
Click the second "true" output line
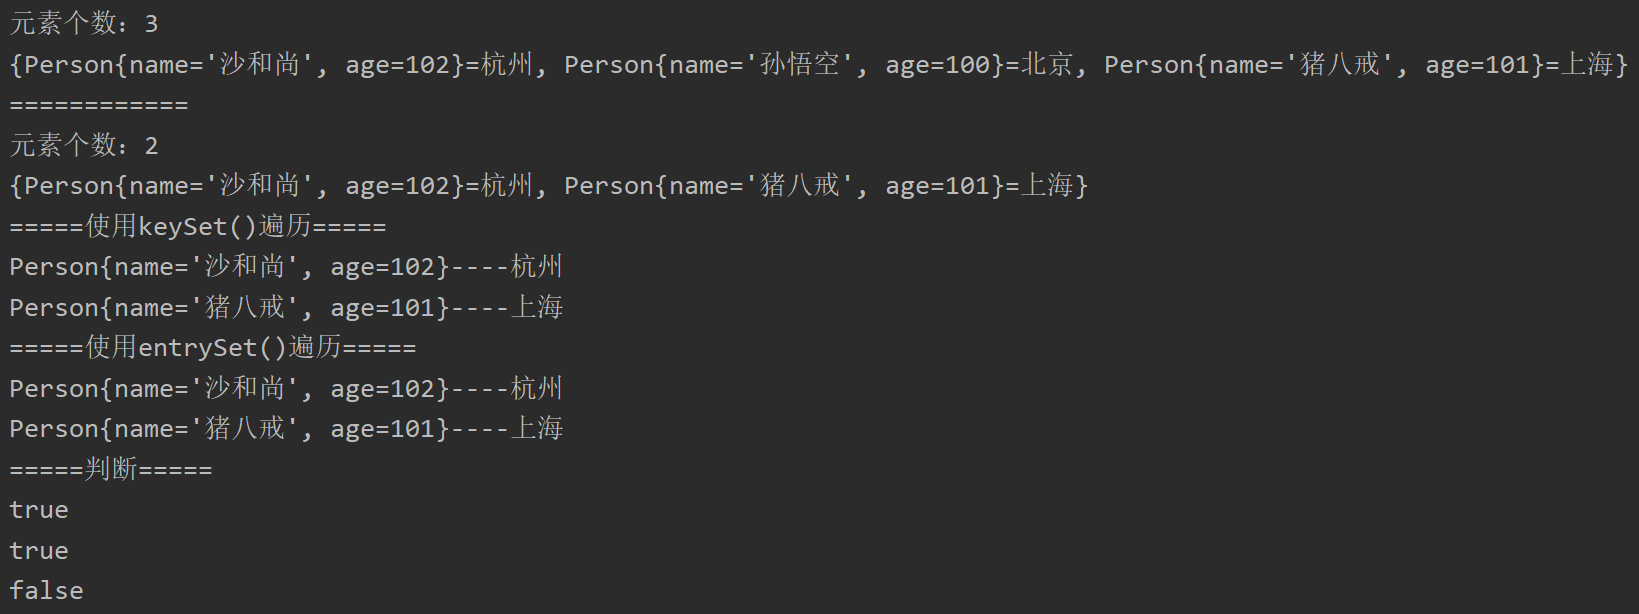(39, 551)
